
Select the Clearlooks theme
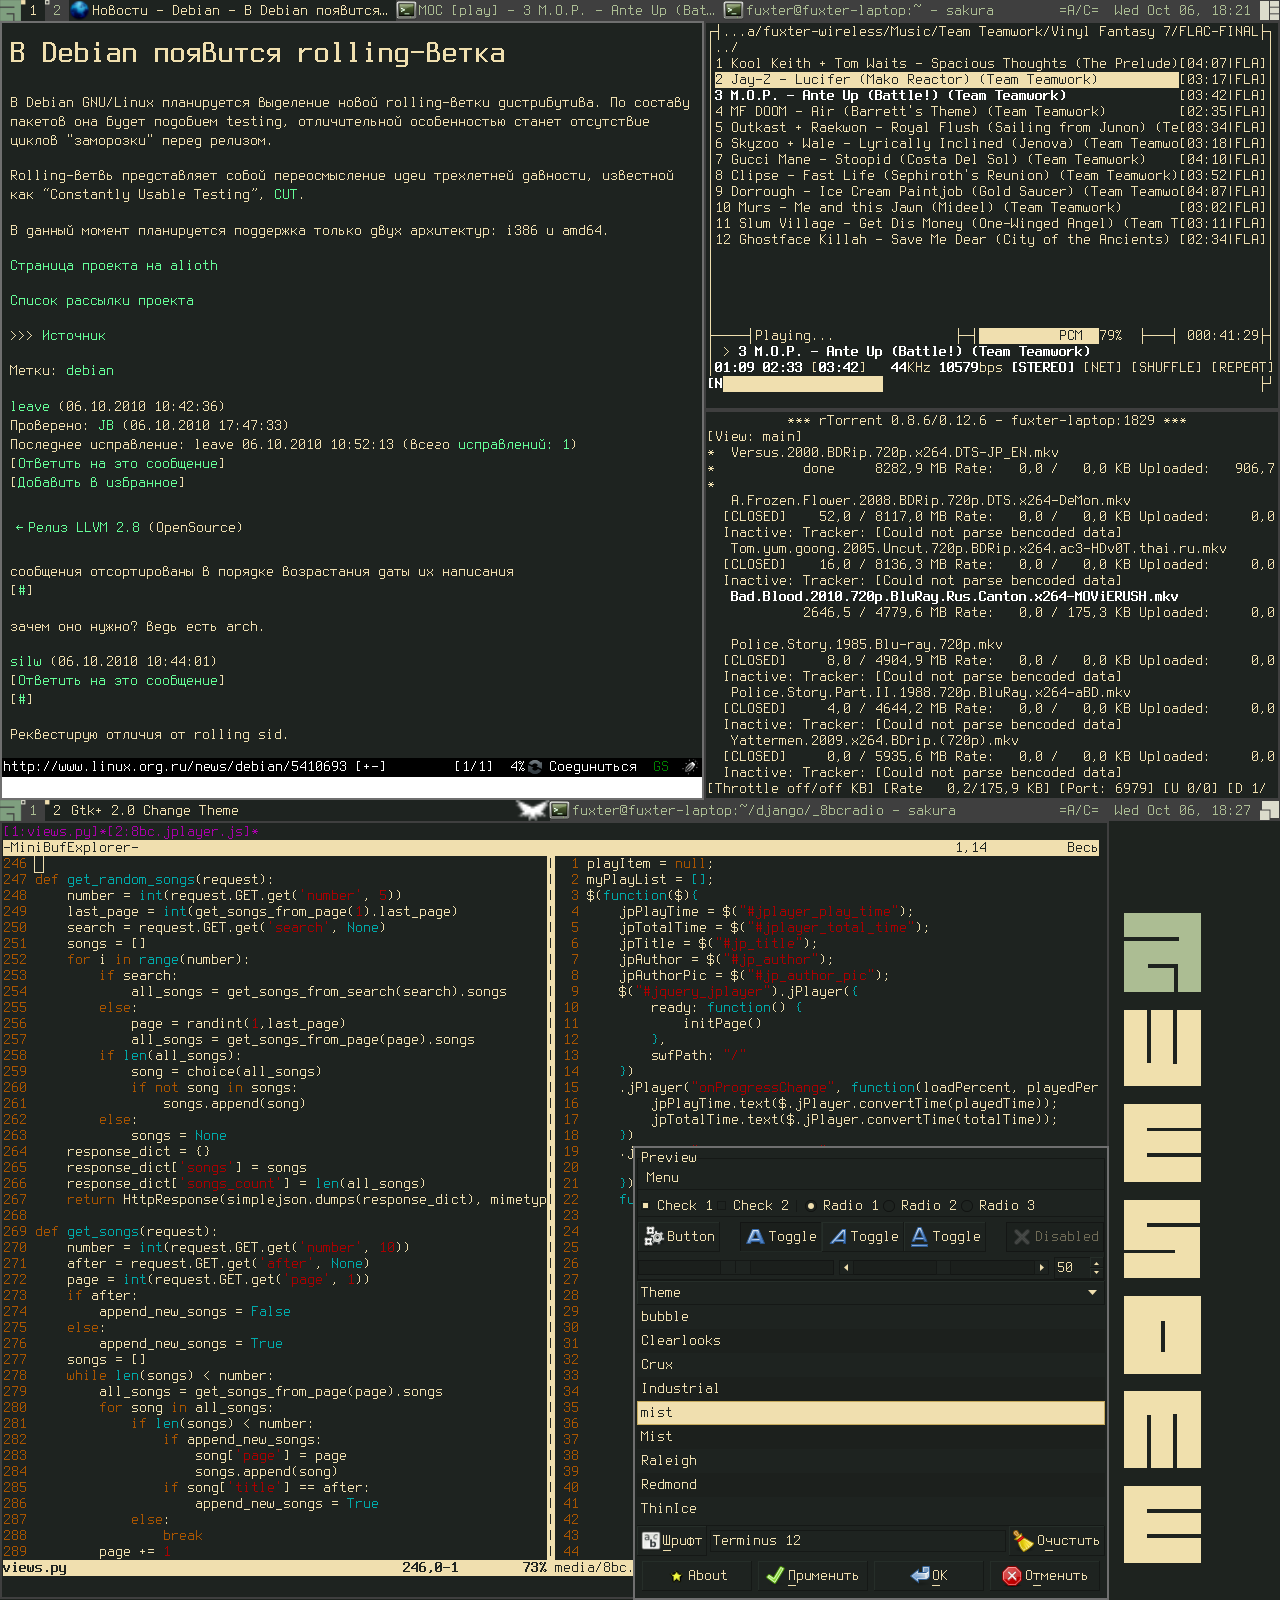point(871,1340)
